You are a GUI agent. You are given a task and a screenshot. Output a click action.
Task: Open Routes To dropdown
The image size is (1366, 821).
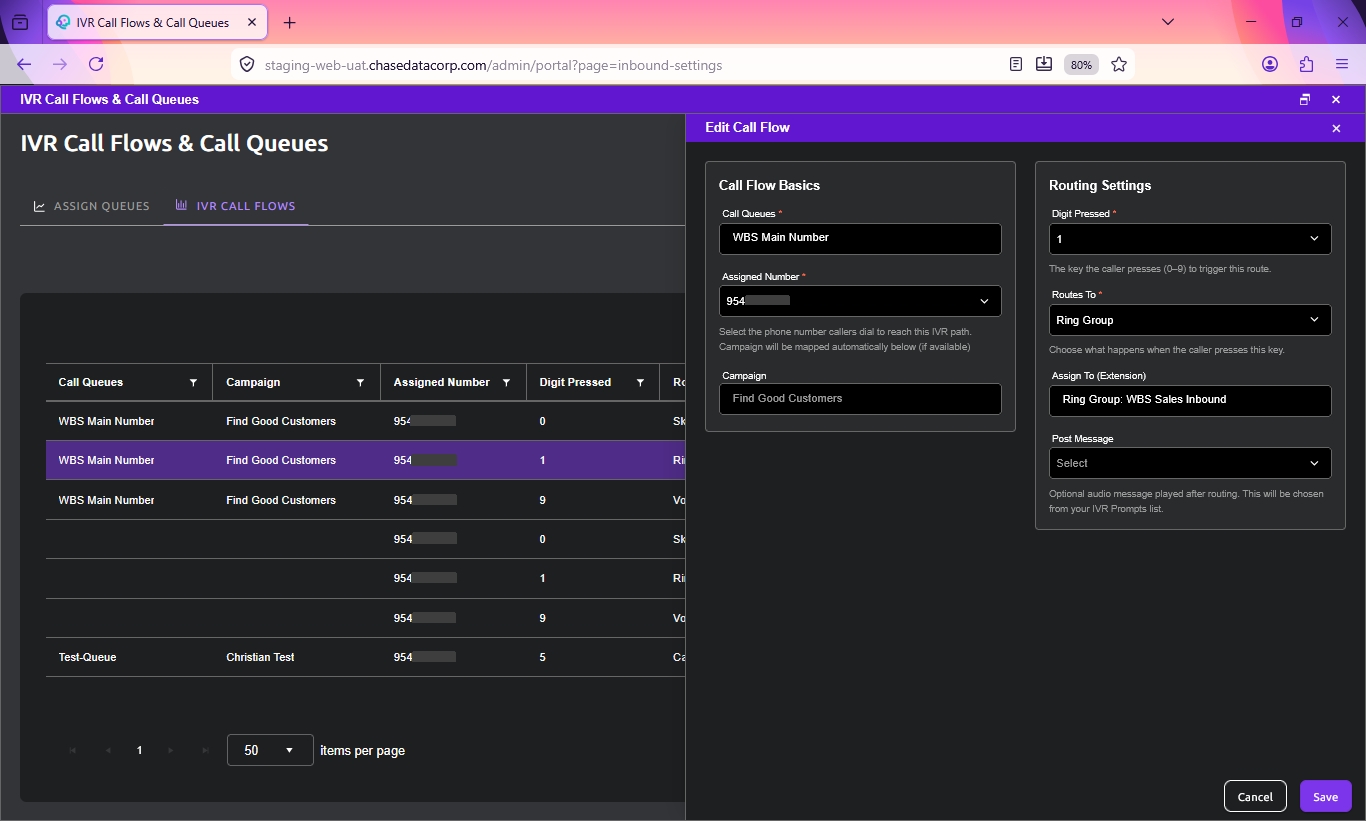click(1190, 320)
